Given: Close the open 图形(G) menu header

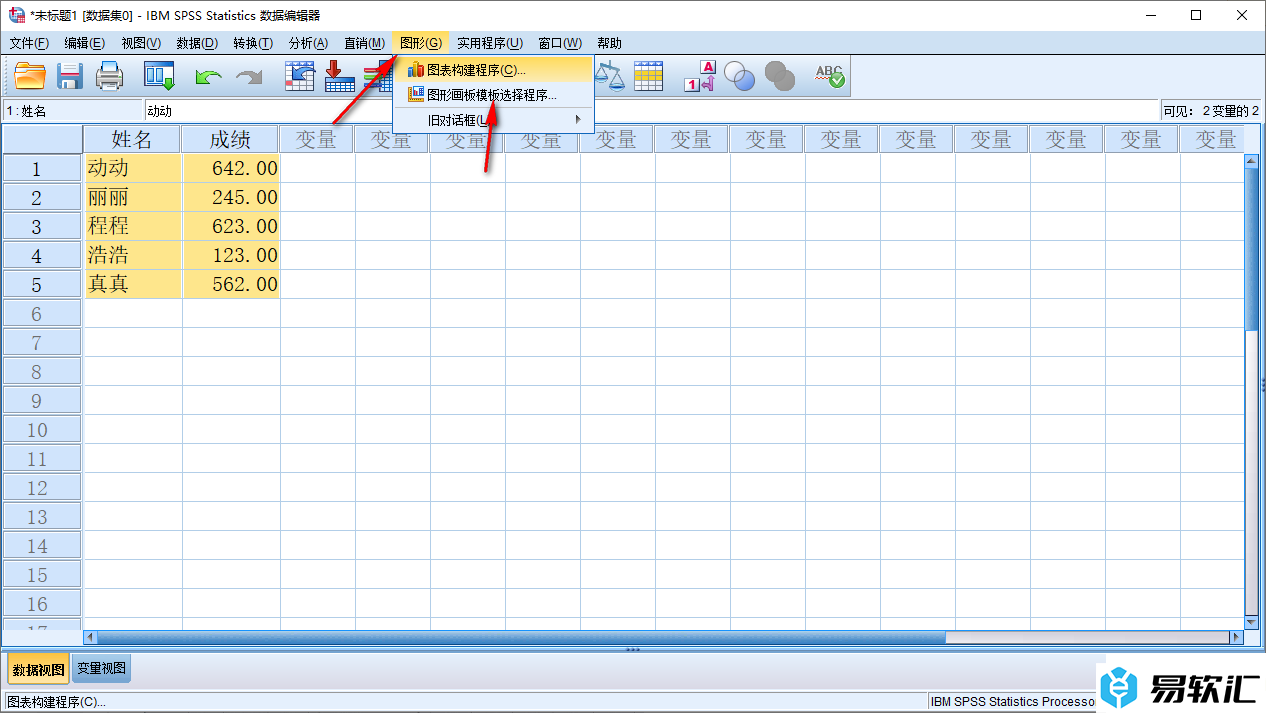Looking at the screenshot, I should [421, 43].
